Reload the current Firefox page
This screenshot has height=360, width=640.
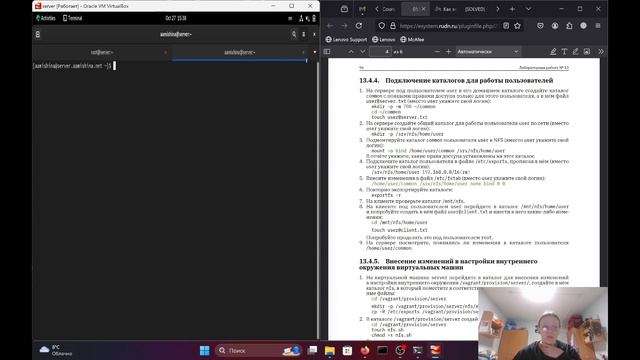point(359,26)
